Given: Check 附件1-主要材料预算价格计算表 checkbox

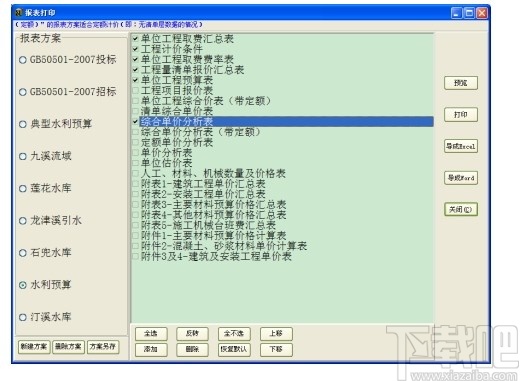Looking at the screenshot, I should (x=135, y=235).
